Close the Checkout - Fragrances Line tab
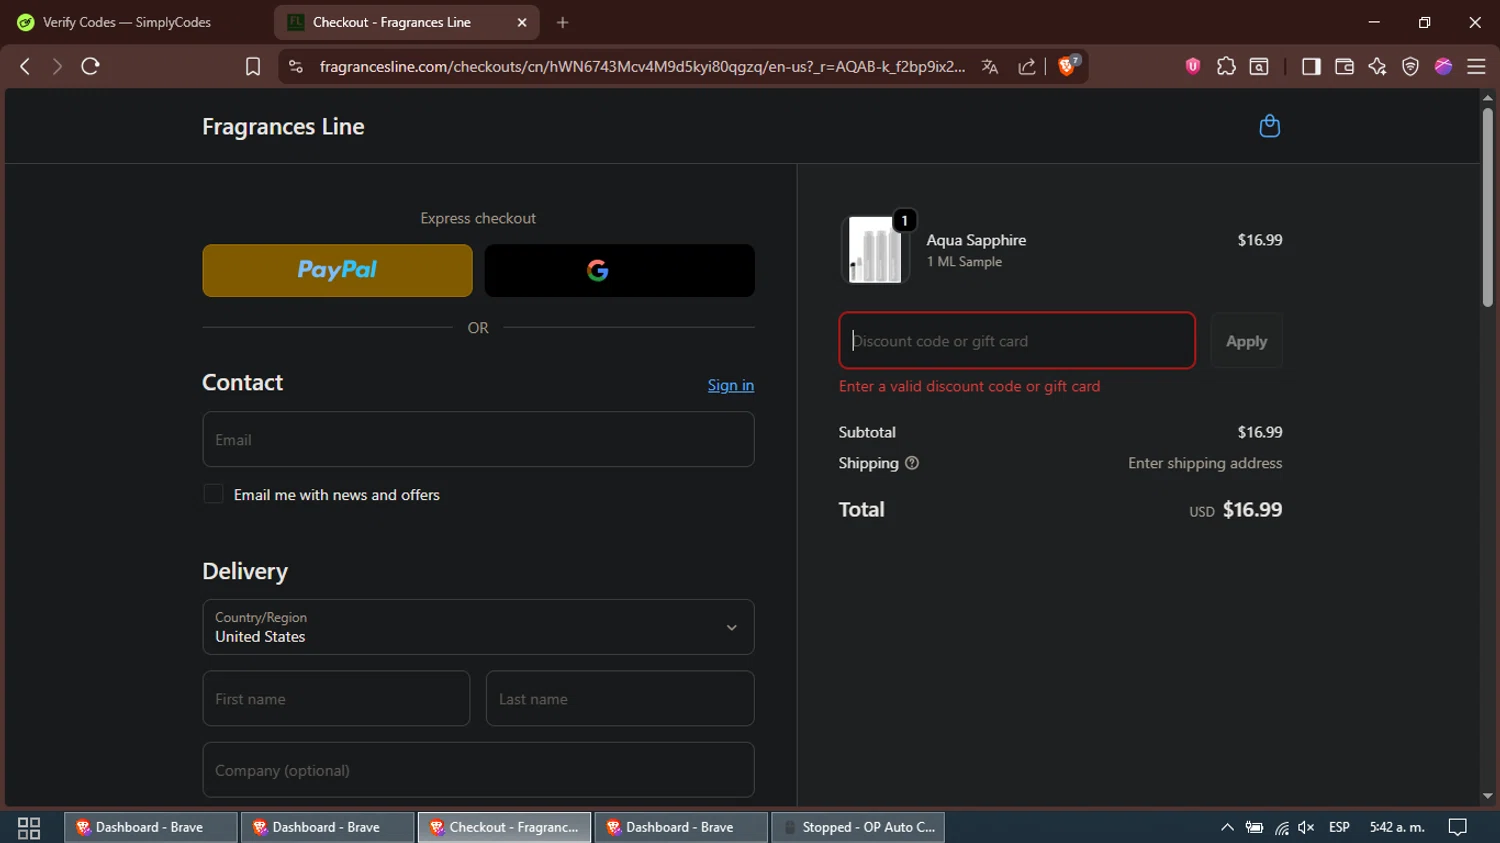The height and width of the screenshot is (843, 1500). [x=522, y=22]
